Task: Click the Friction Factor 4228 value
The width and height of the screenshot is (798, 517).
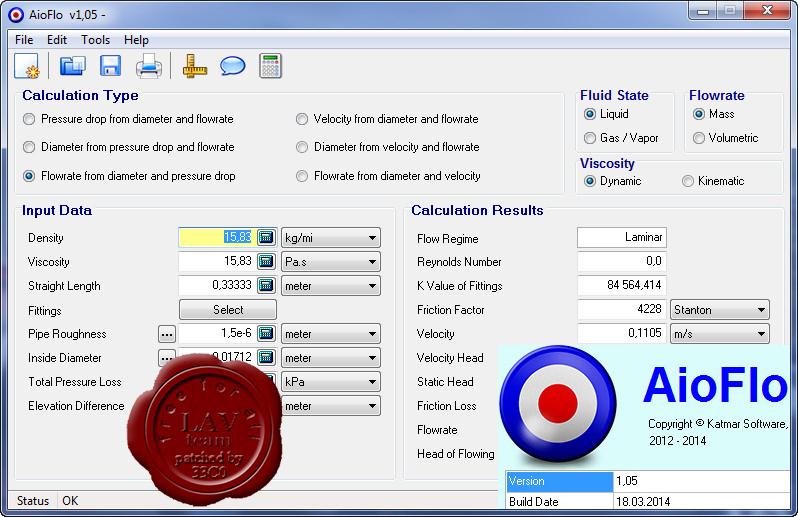Action: point(622,309)
